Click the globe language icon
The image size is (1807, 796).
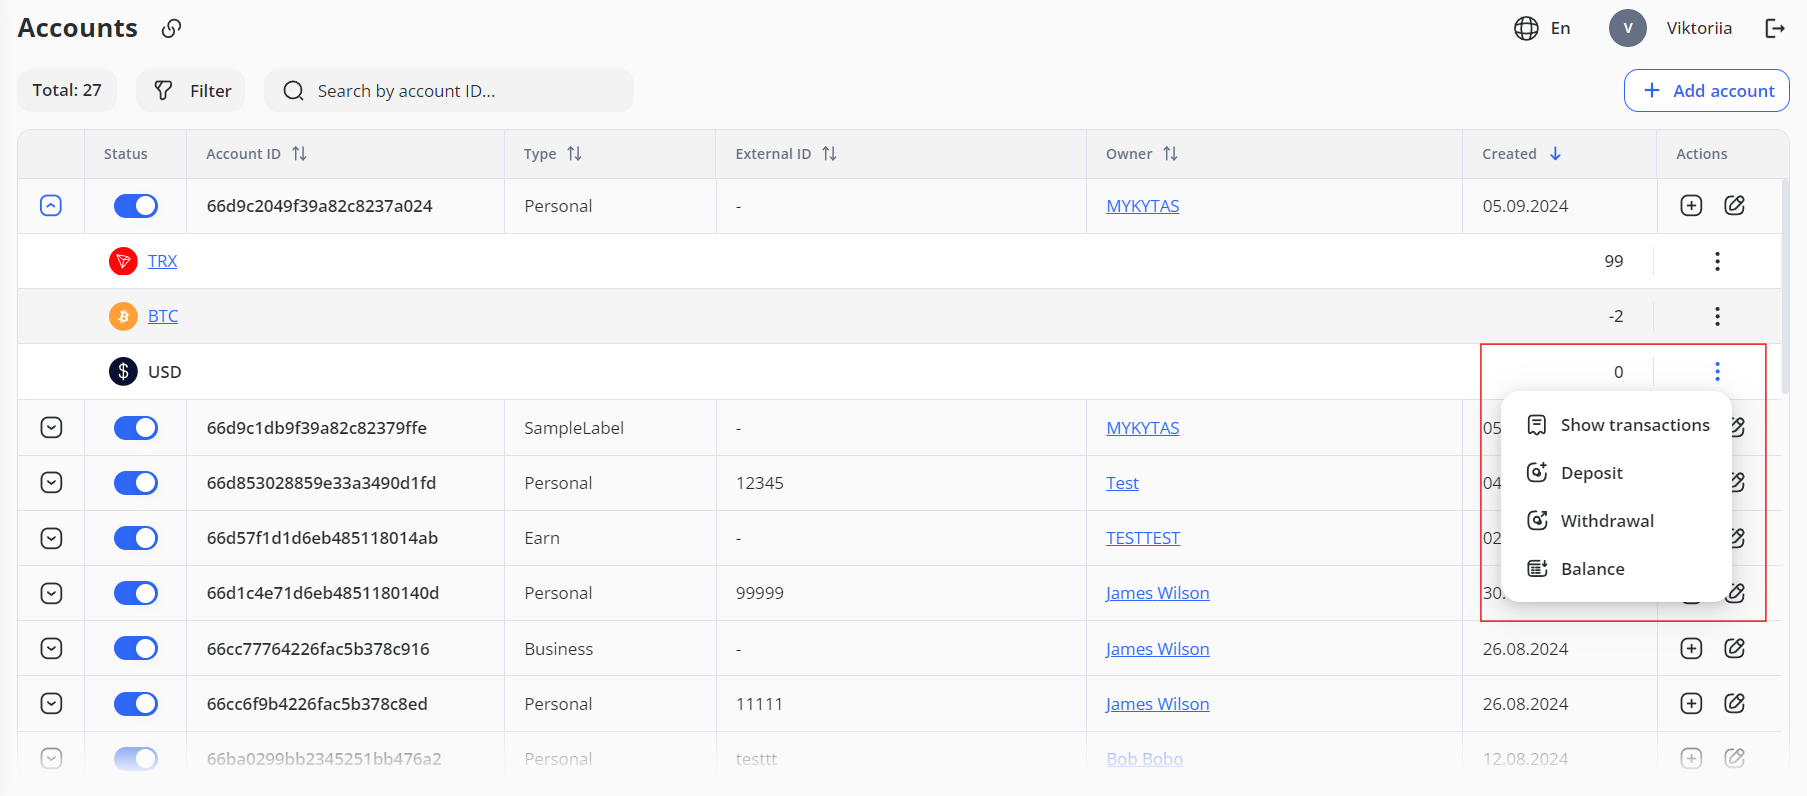(1526, 28)
